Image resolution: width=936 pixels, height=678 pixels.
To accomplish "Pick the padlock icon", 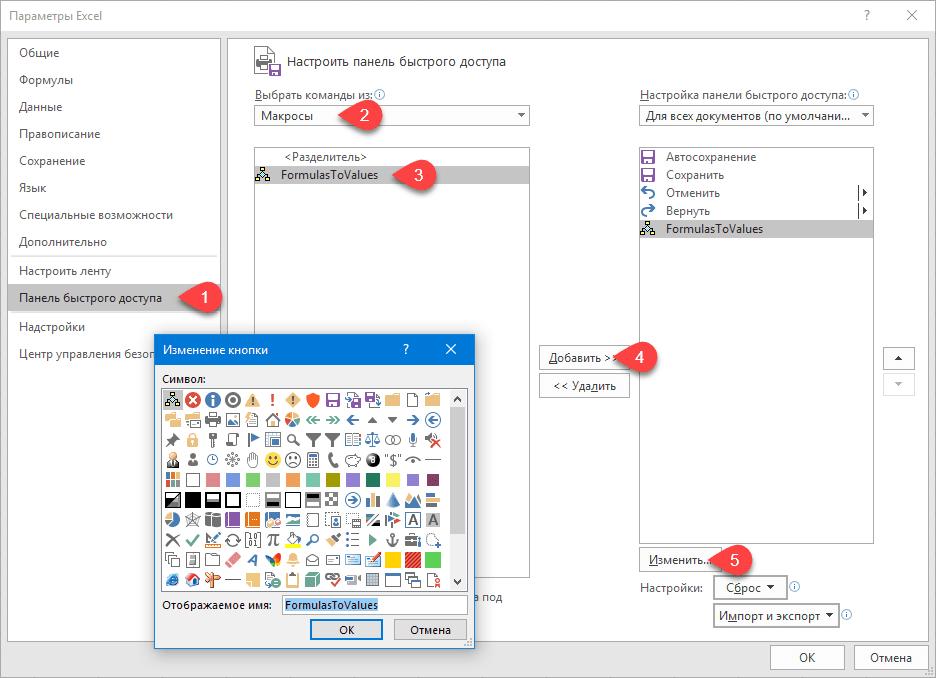I will [x=192, y=439].
